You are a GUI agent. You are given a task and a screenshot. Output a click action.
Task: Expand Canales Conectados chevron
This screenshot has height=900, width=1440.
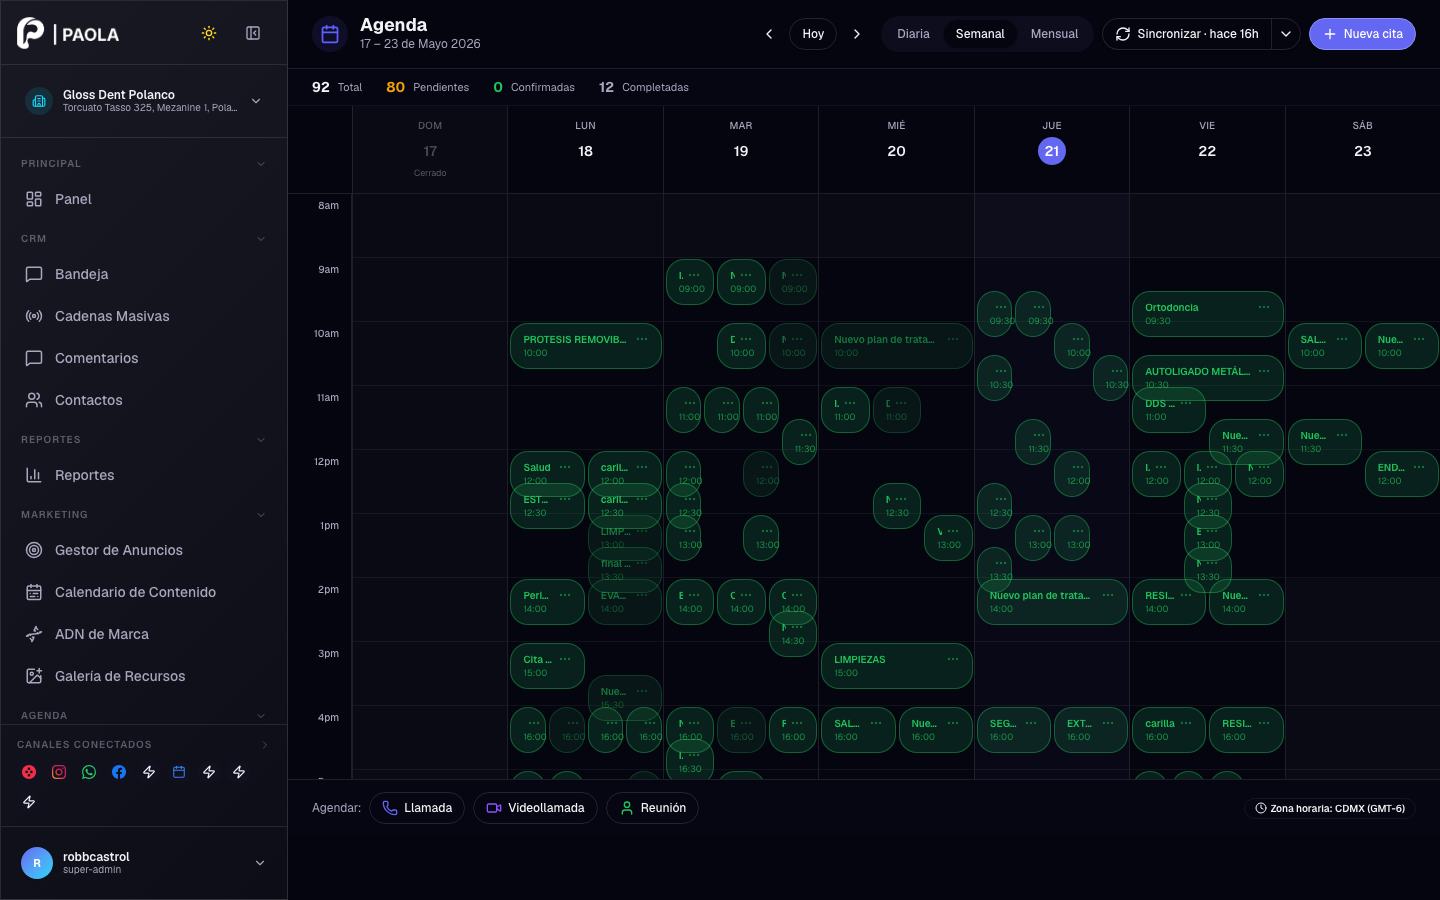point(265,745)
